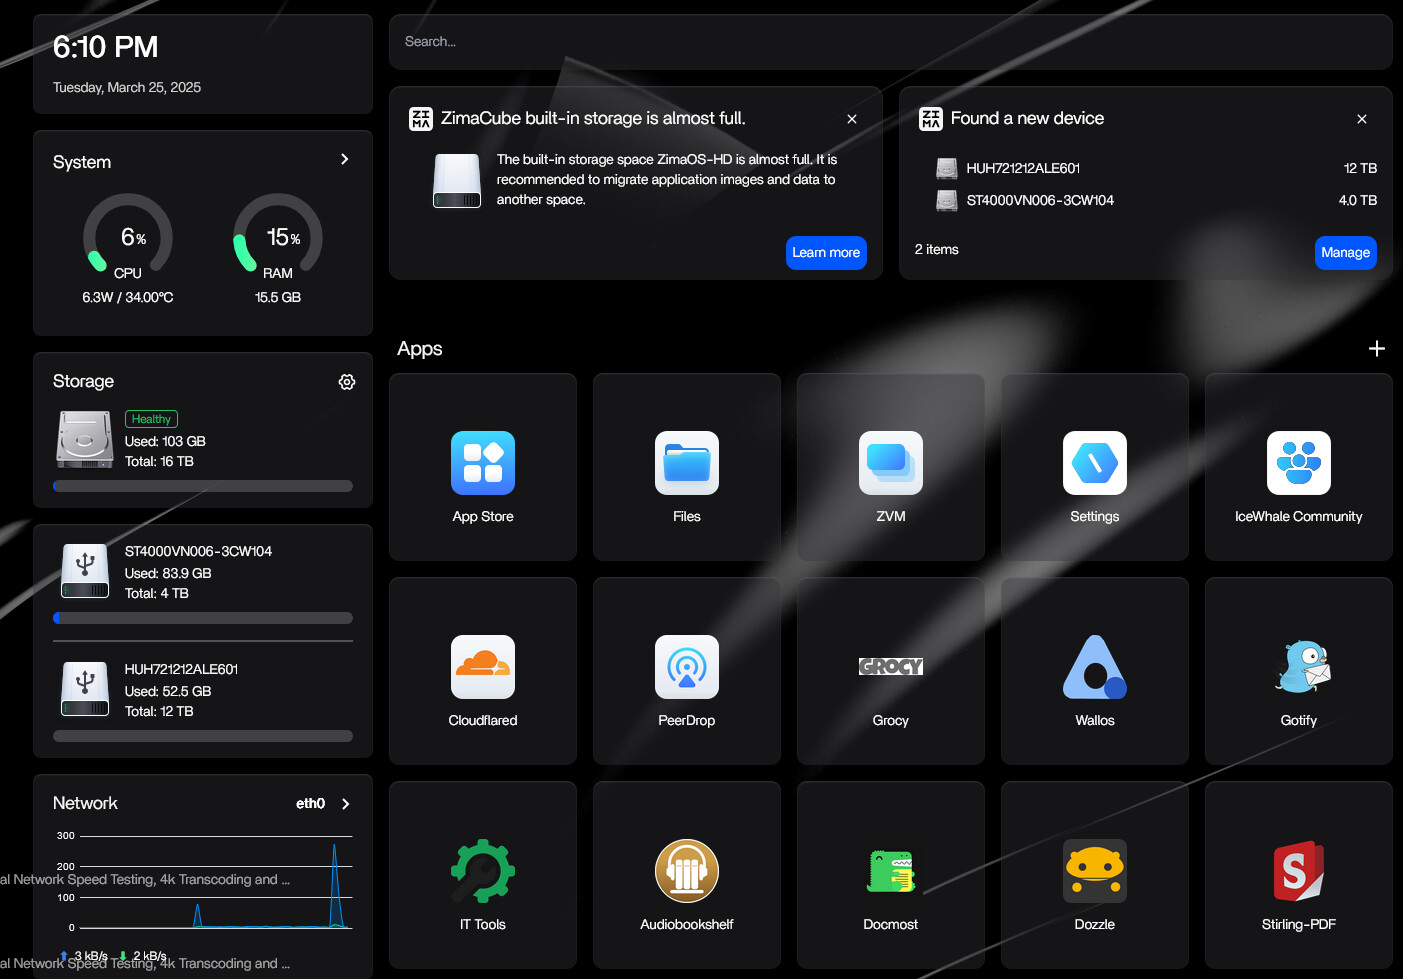Select the eth0 network interface
This screenshot has width=1403, height=979.
[x=310, y=803]
